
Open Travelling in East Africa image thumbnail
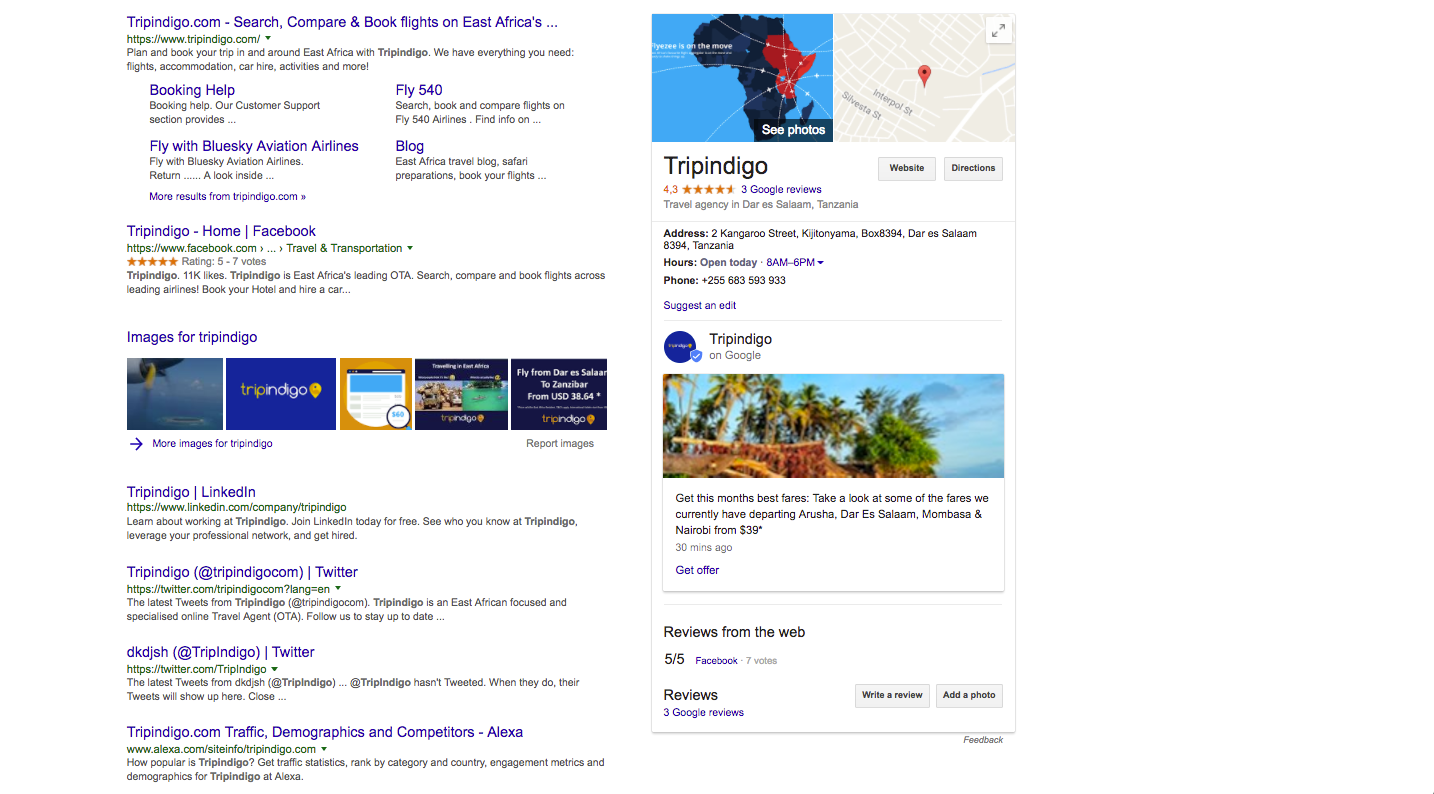tap(461, 394)
